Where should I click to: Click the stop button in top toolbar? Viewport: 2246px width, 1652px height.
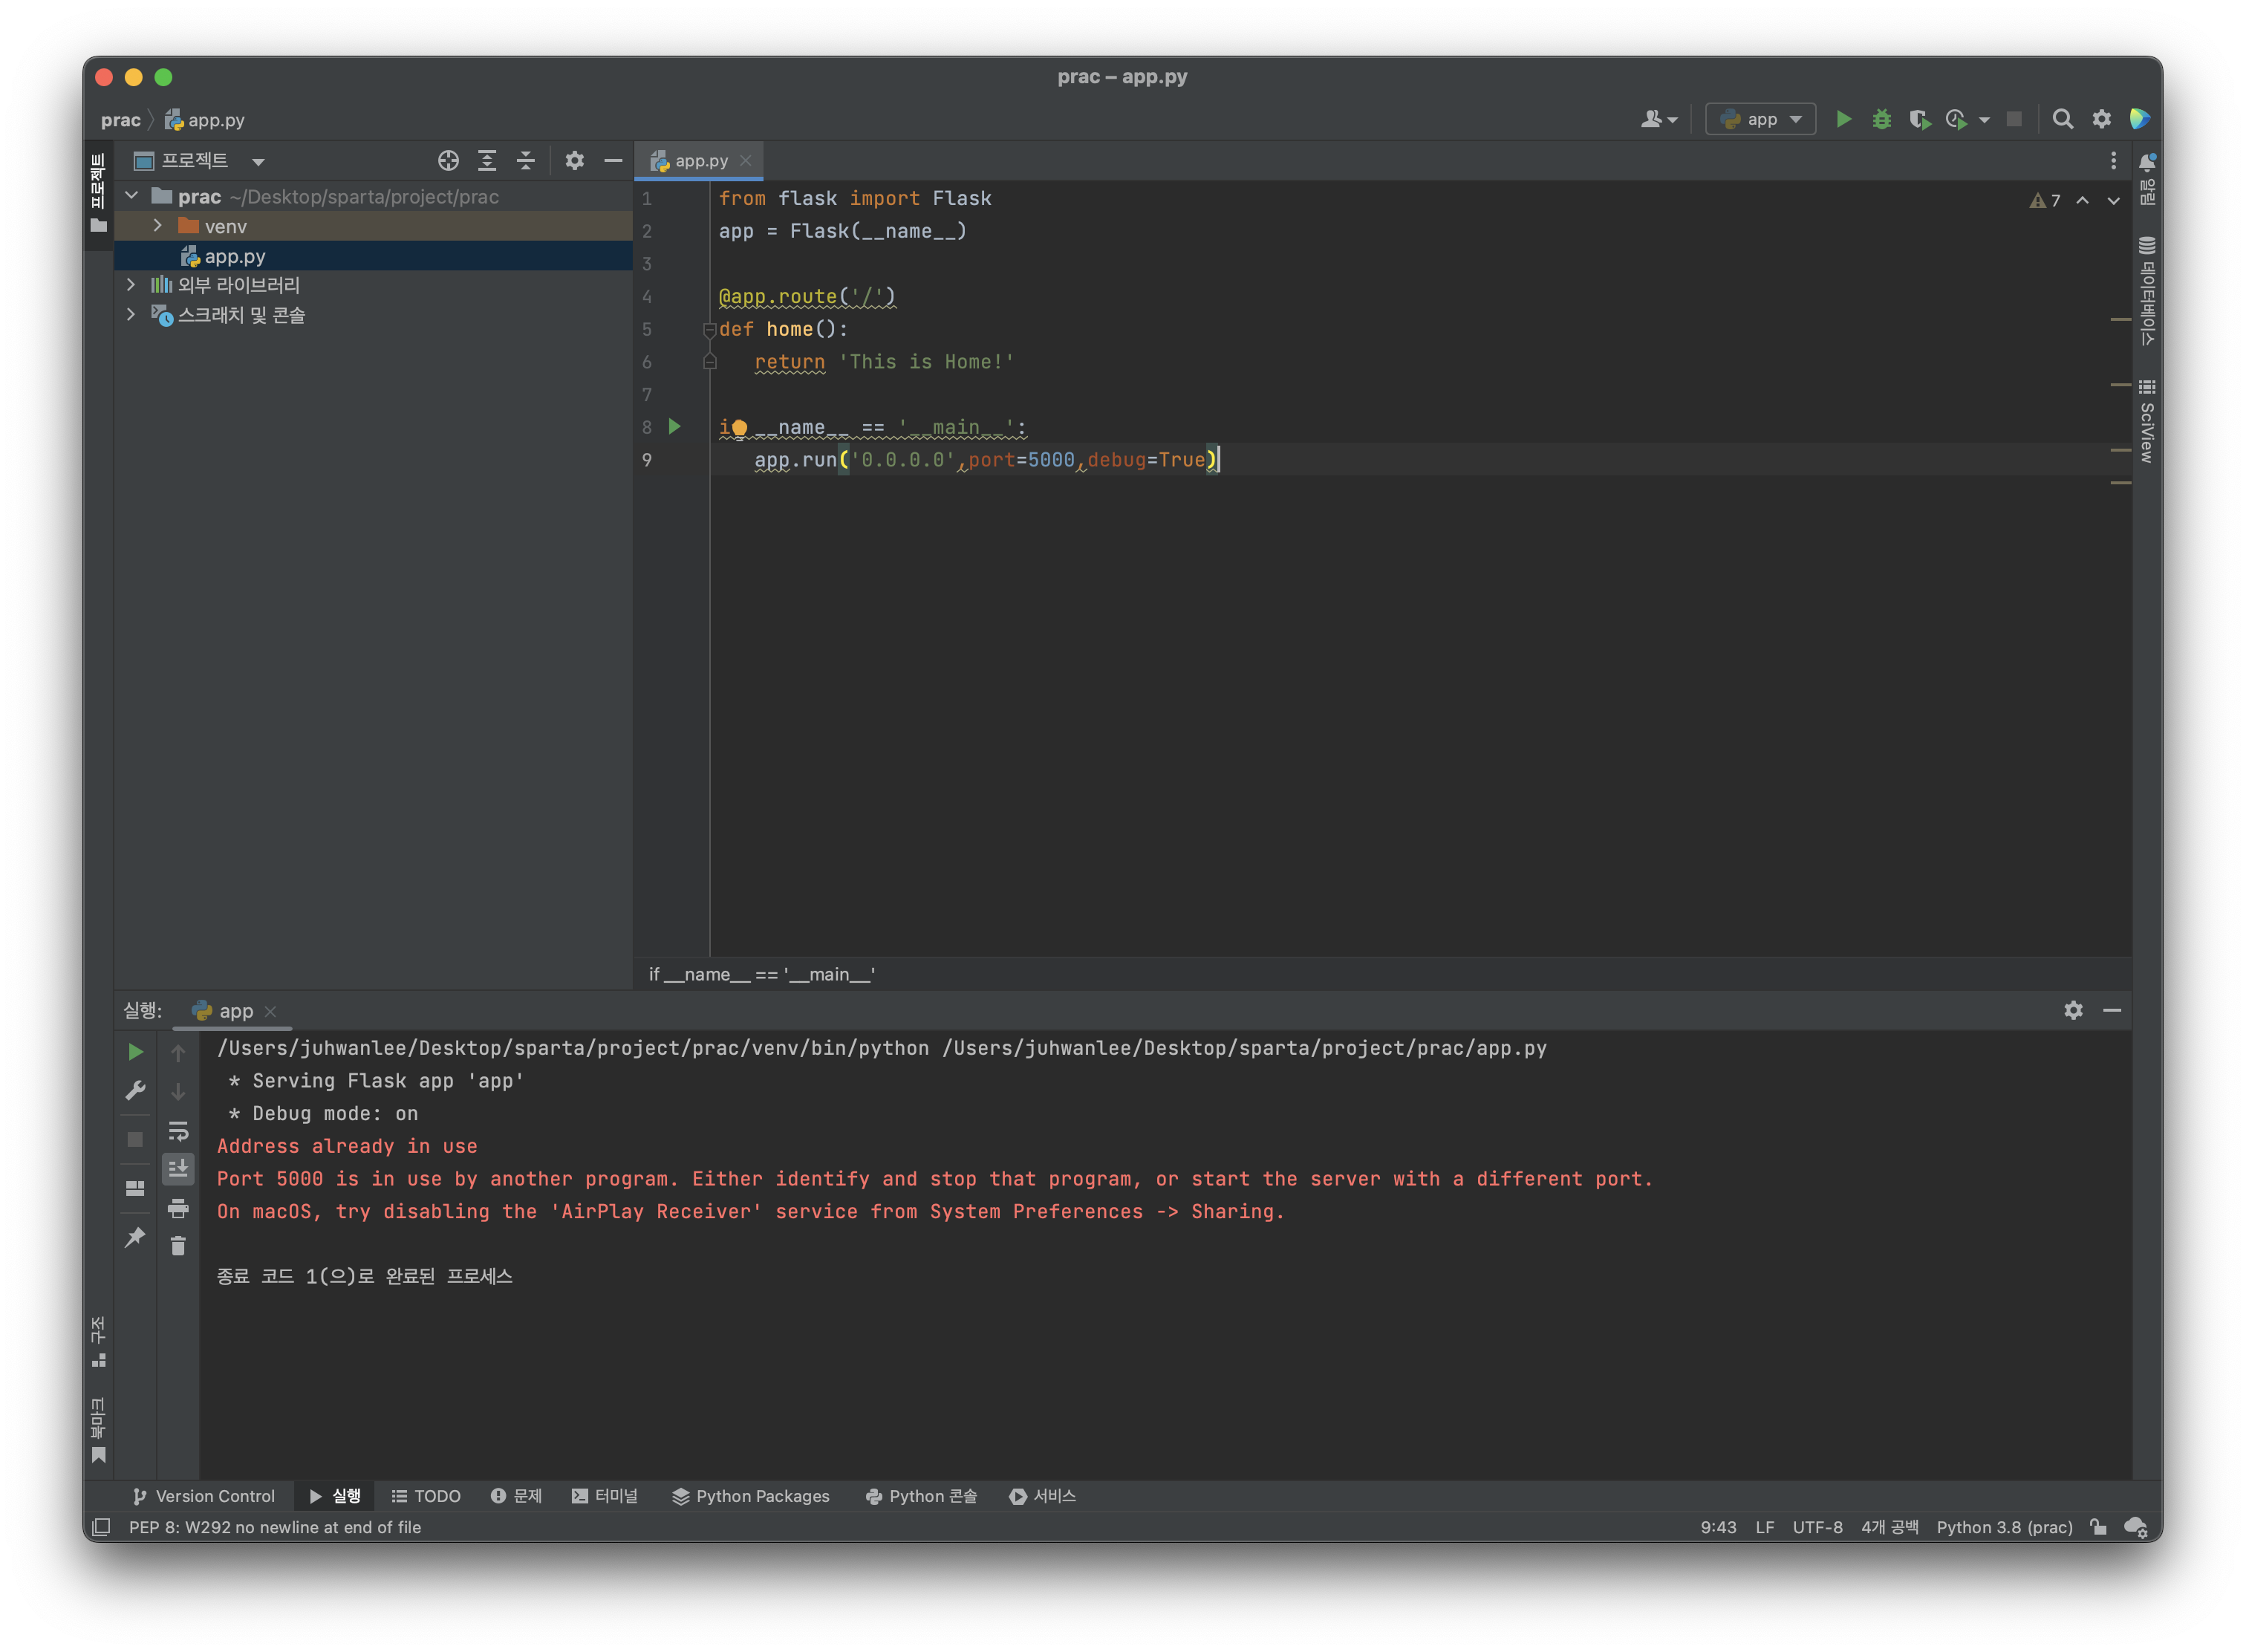click(2014, 119)
